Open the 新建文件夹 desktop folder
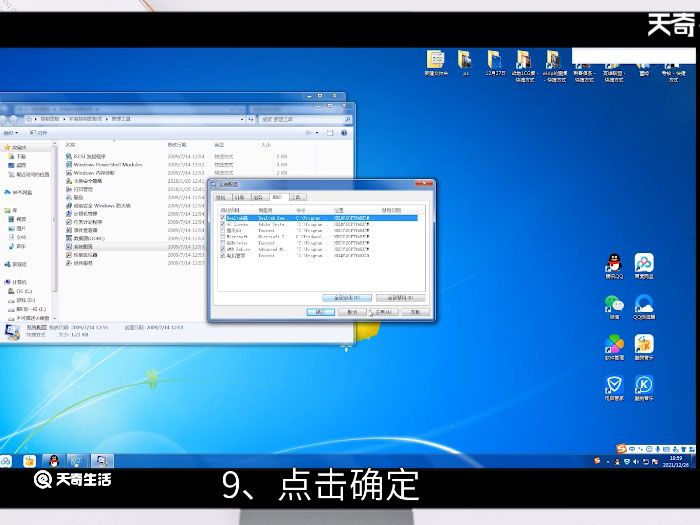The width and height of the screenshot is (700, 525). point(436,62)
